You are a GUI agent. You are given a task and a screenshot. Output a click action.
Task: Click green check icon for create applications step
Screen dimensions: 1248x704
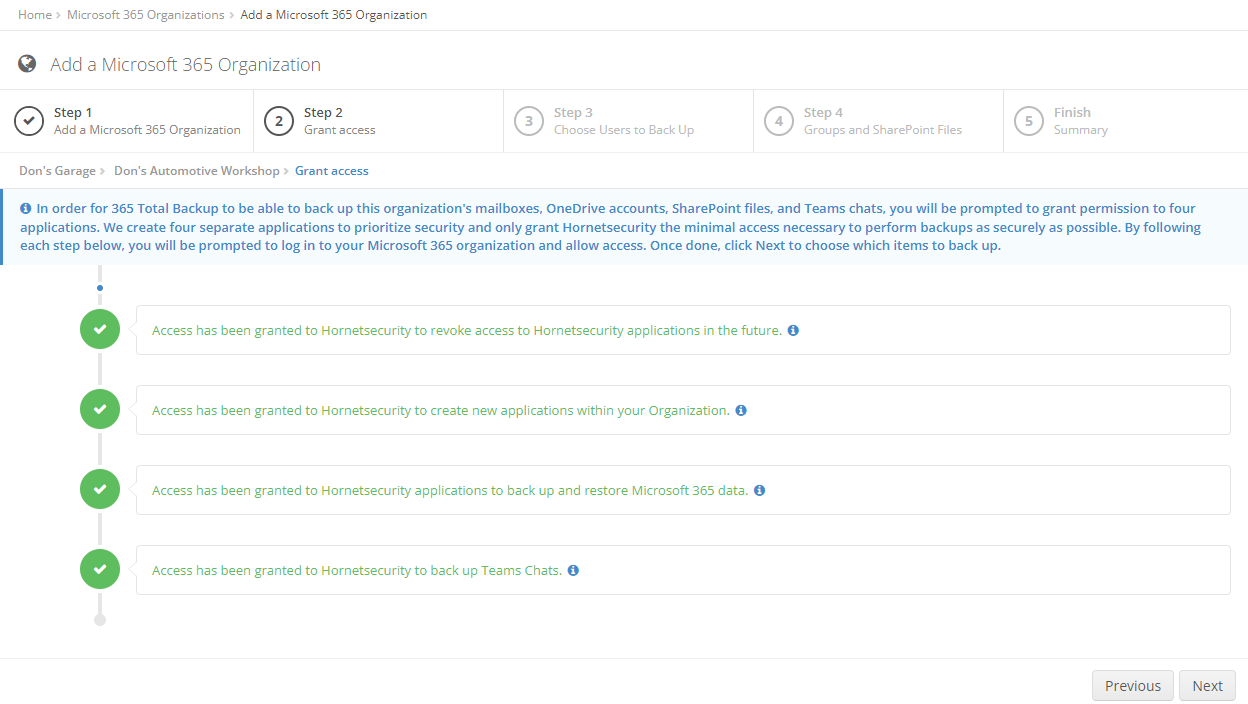pyautogui.click(x=100, y=410)
